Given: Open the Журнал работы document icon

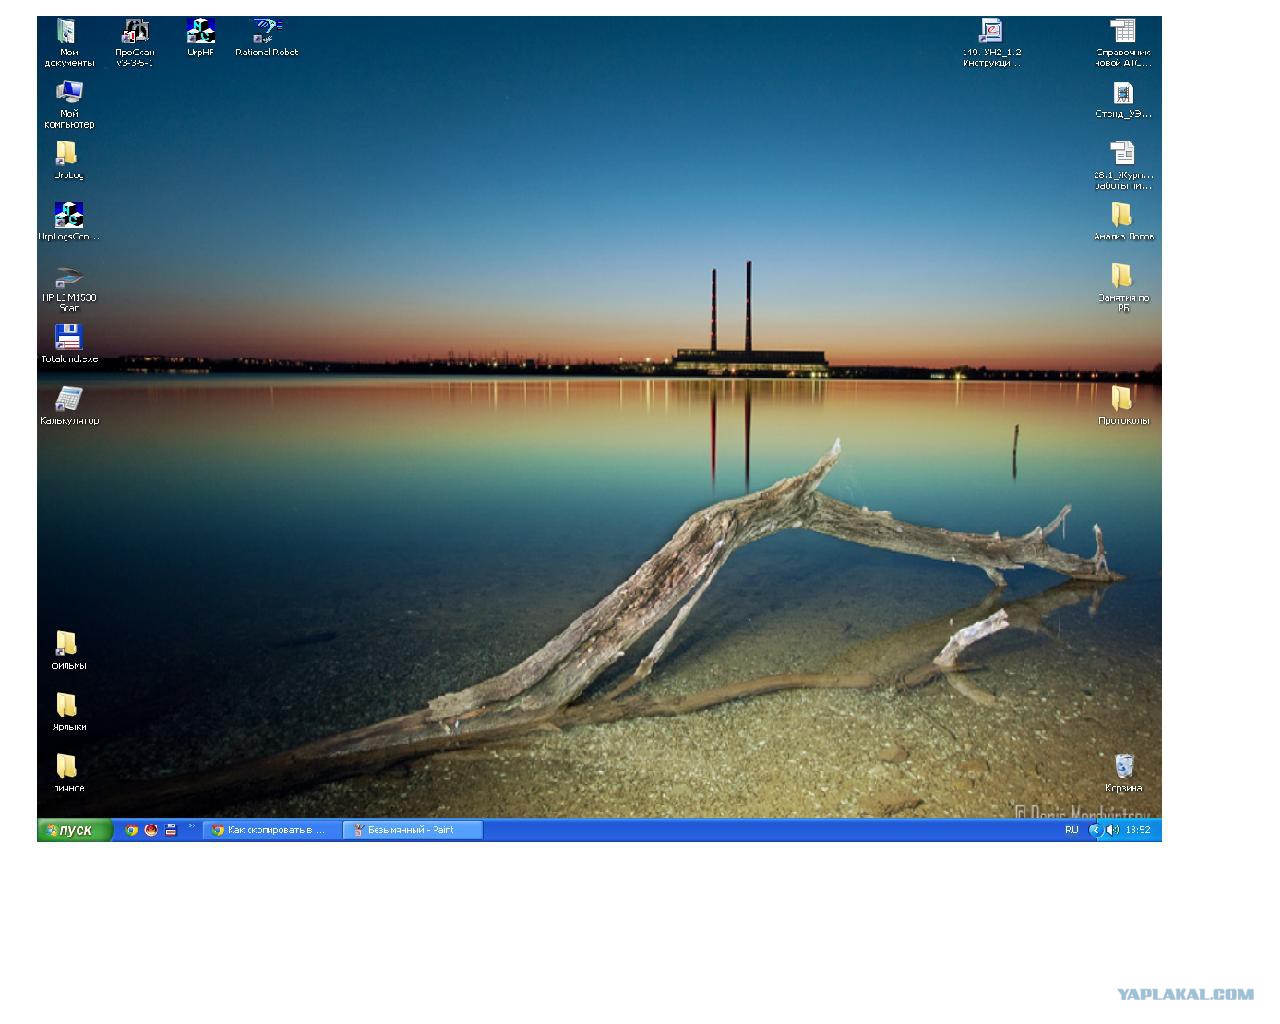Looking at the screenshot, I should point(1123,165).
